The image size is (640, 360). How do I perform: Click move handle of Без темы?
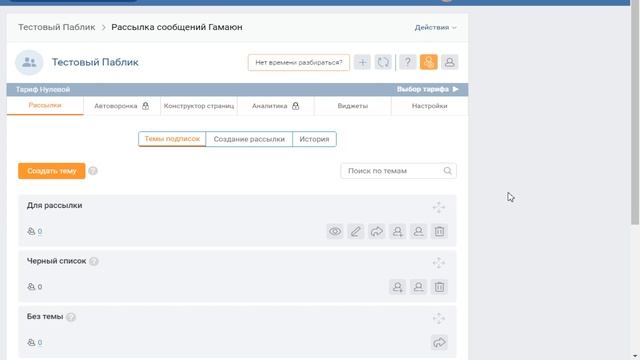click(x=439, y=318)
